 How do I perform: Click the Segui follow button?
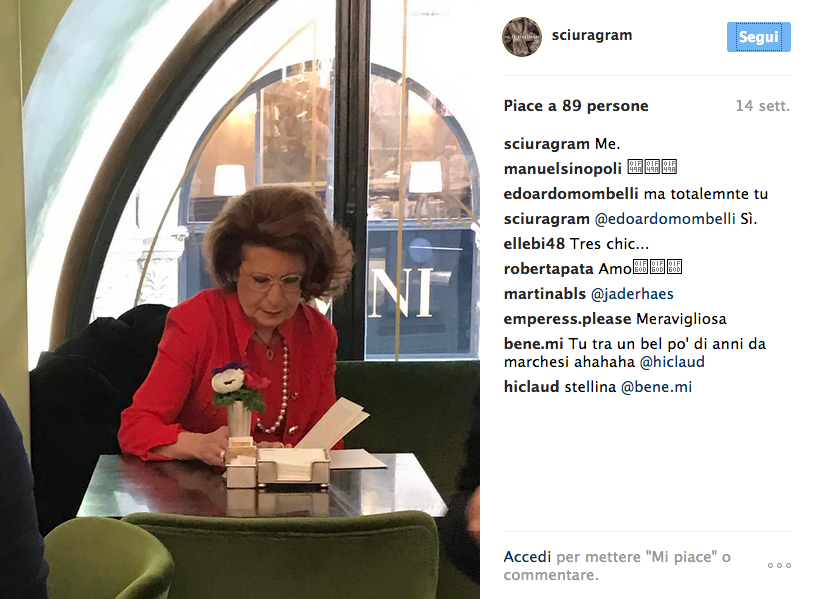tap(758, 37)
